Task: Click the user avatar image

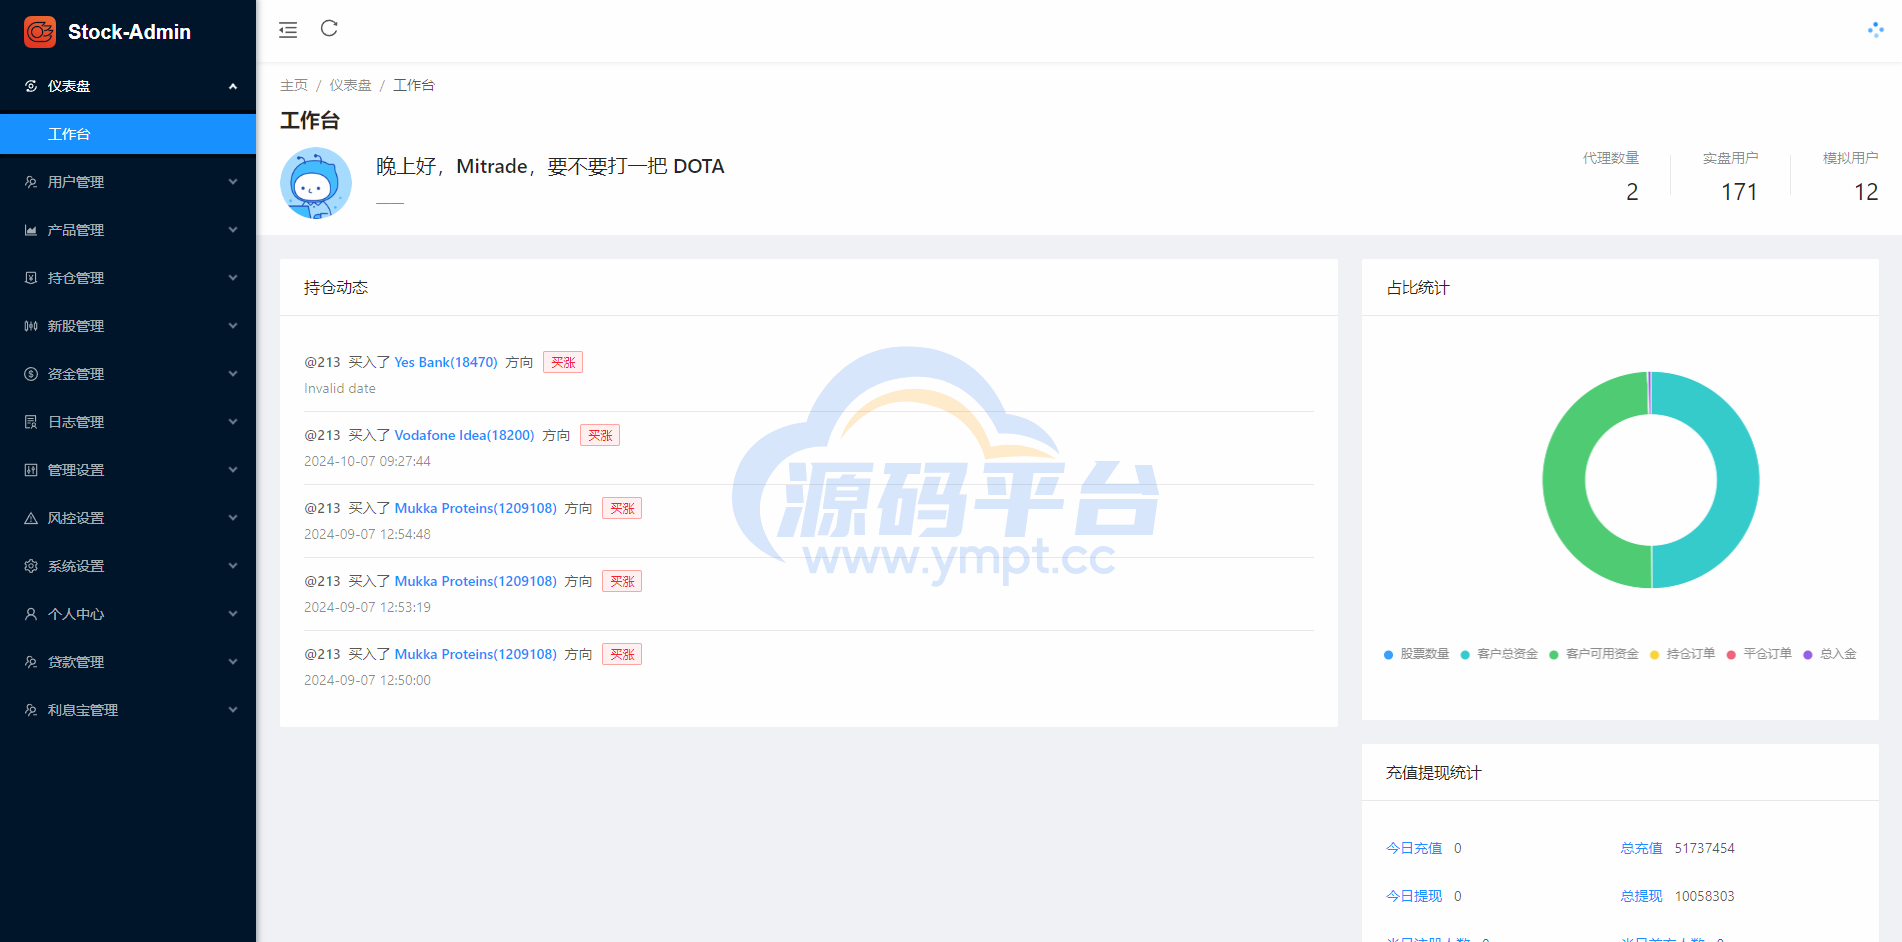Action: [316, 183]
